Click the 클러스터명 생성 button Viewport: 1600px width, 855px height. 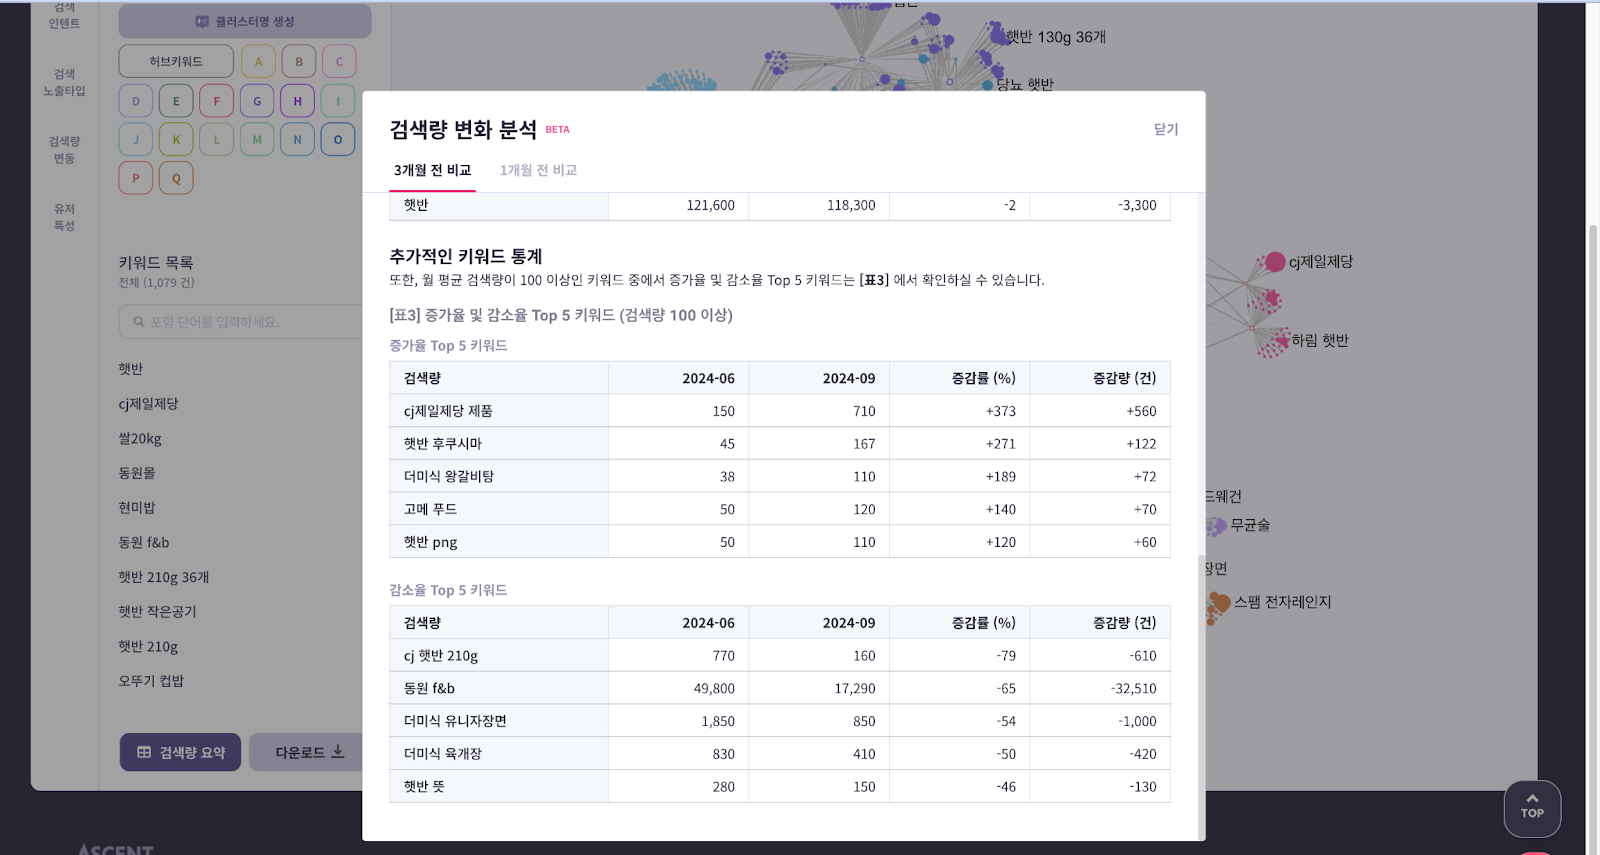tap(245, 21)
